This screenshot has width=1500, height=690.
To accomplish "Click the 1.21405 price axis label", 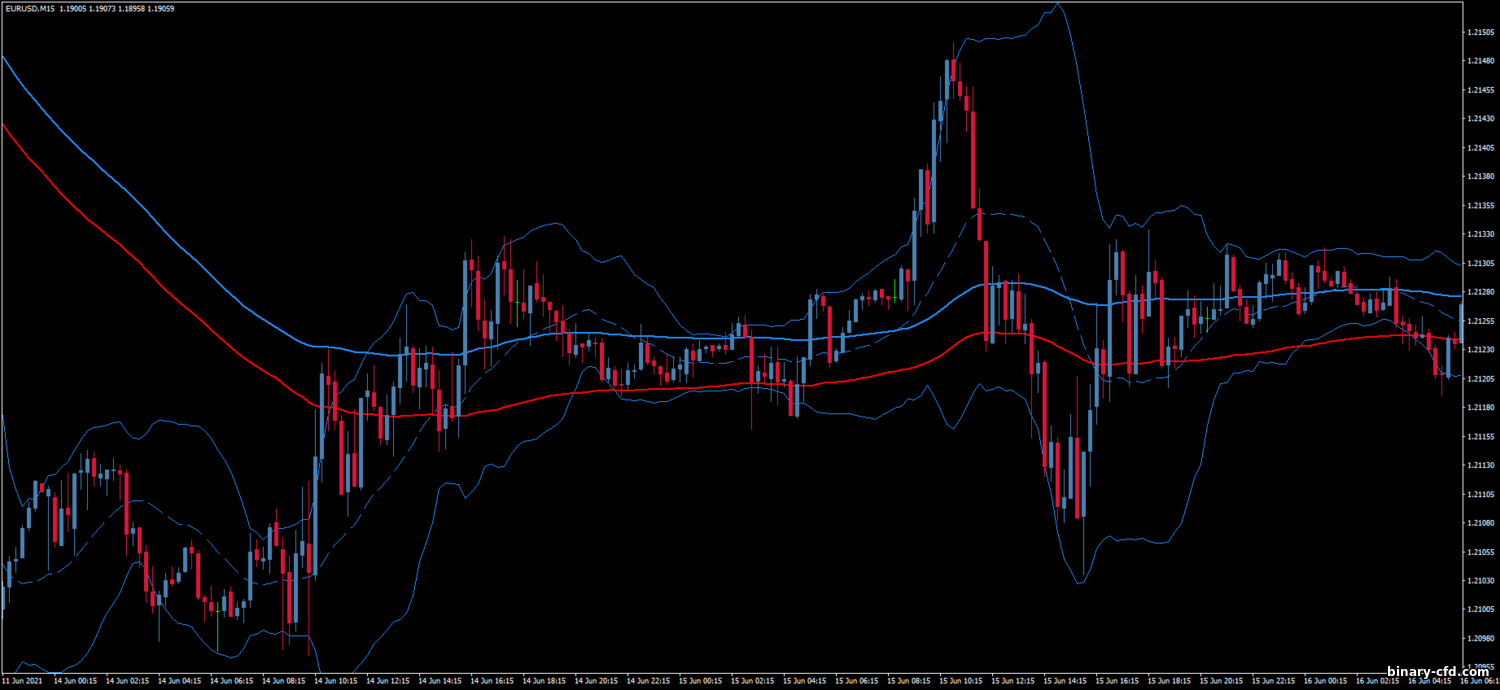I will [1480, 148].
